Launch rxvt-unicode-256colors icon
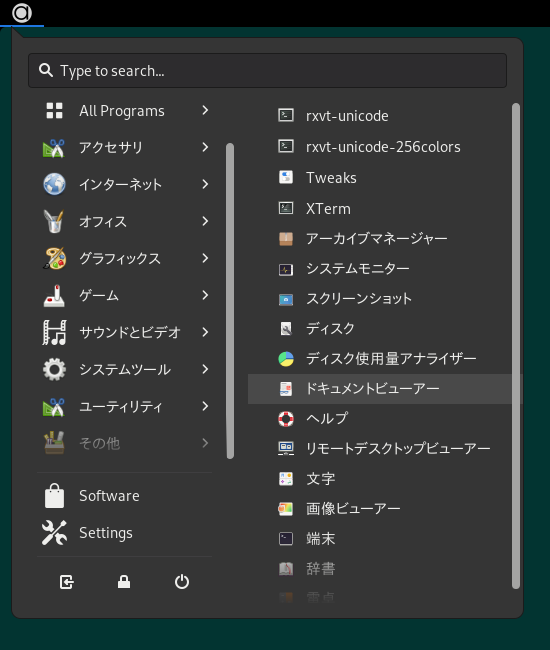 pos(286,146)
